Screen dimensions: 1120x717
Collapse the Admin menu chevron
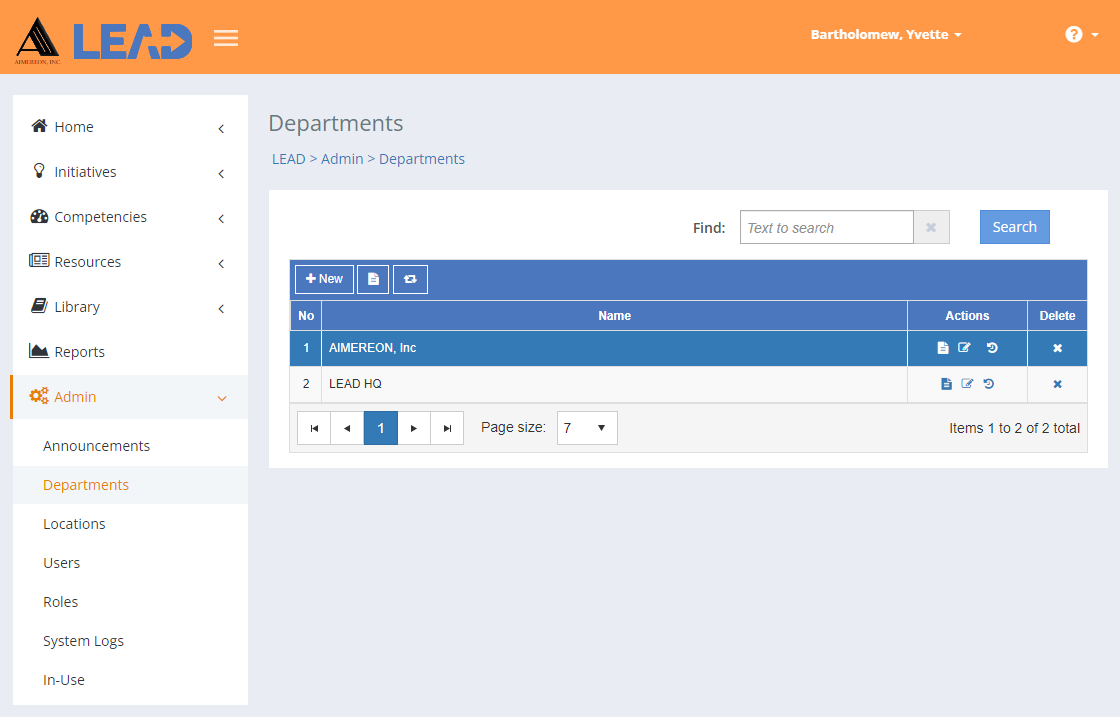[222, 398]
